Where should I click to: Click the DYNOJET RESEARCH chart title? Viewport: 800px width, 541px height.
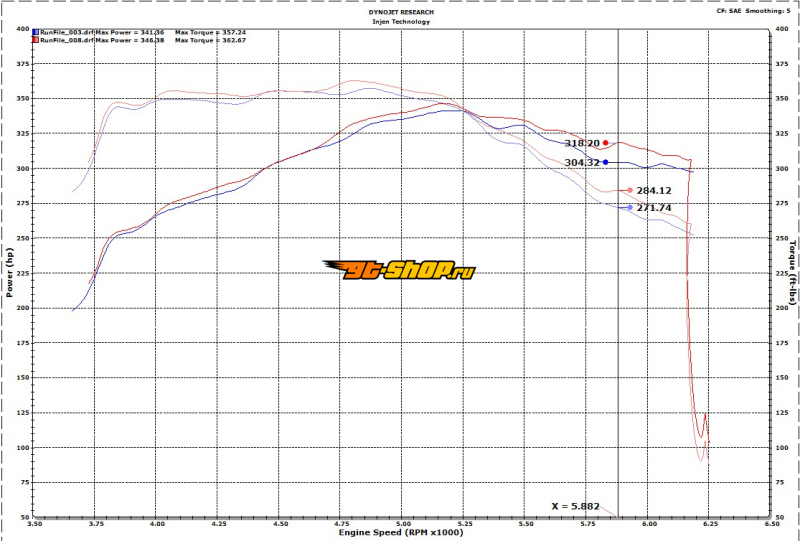pyautogui.click(x=398, y=11)
